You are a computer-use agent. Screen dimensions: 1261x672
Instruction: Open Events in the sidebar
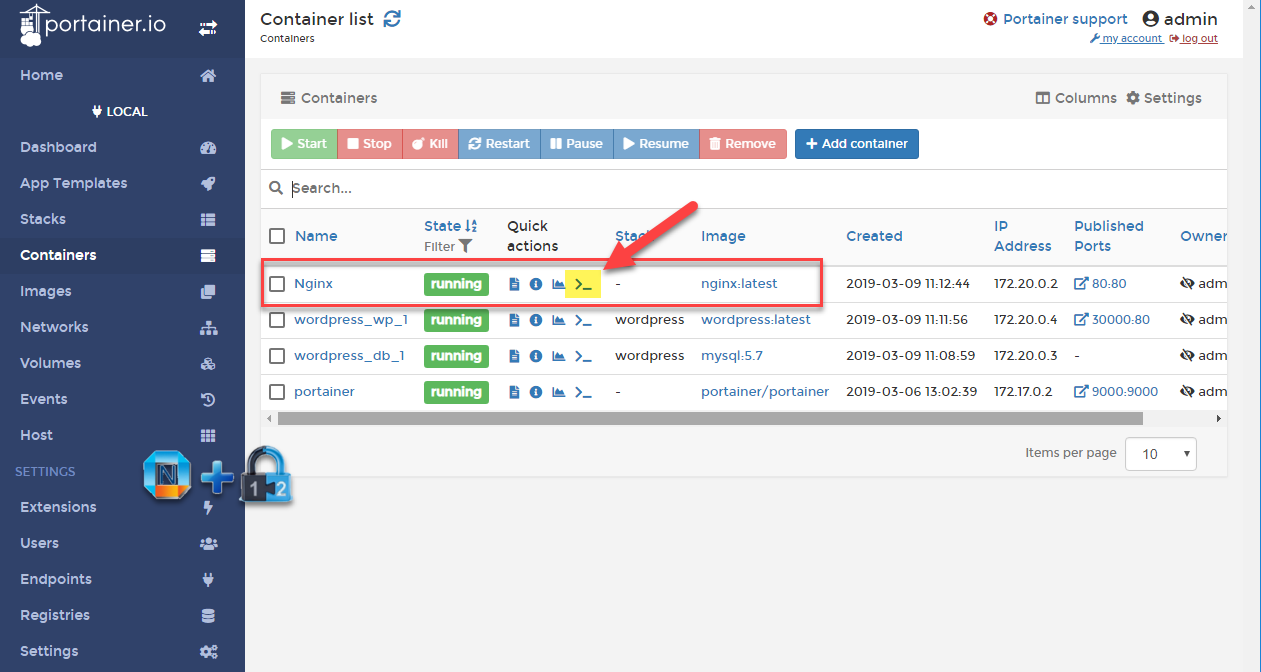point(122,399)
